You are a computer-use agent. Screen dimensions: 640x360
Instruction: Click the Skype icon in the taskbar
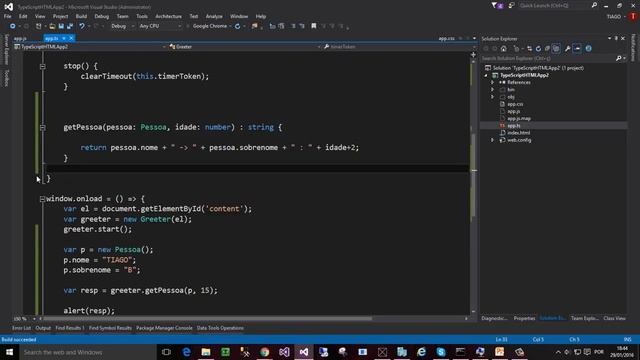(441, 352)
